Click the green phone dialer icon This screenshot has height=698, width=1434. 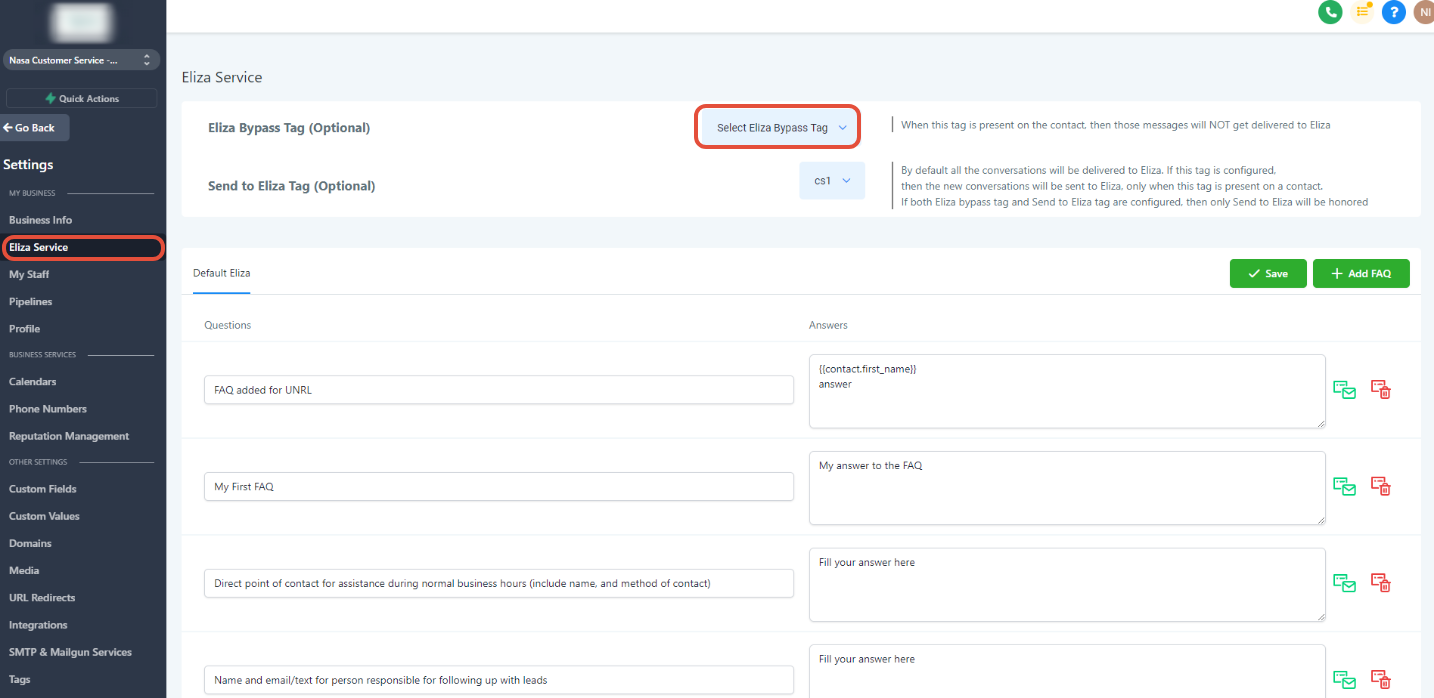point(1329,12)
